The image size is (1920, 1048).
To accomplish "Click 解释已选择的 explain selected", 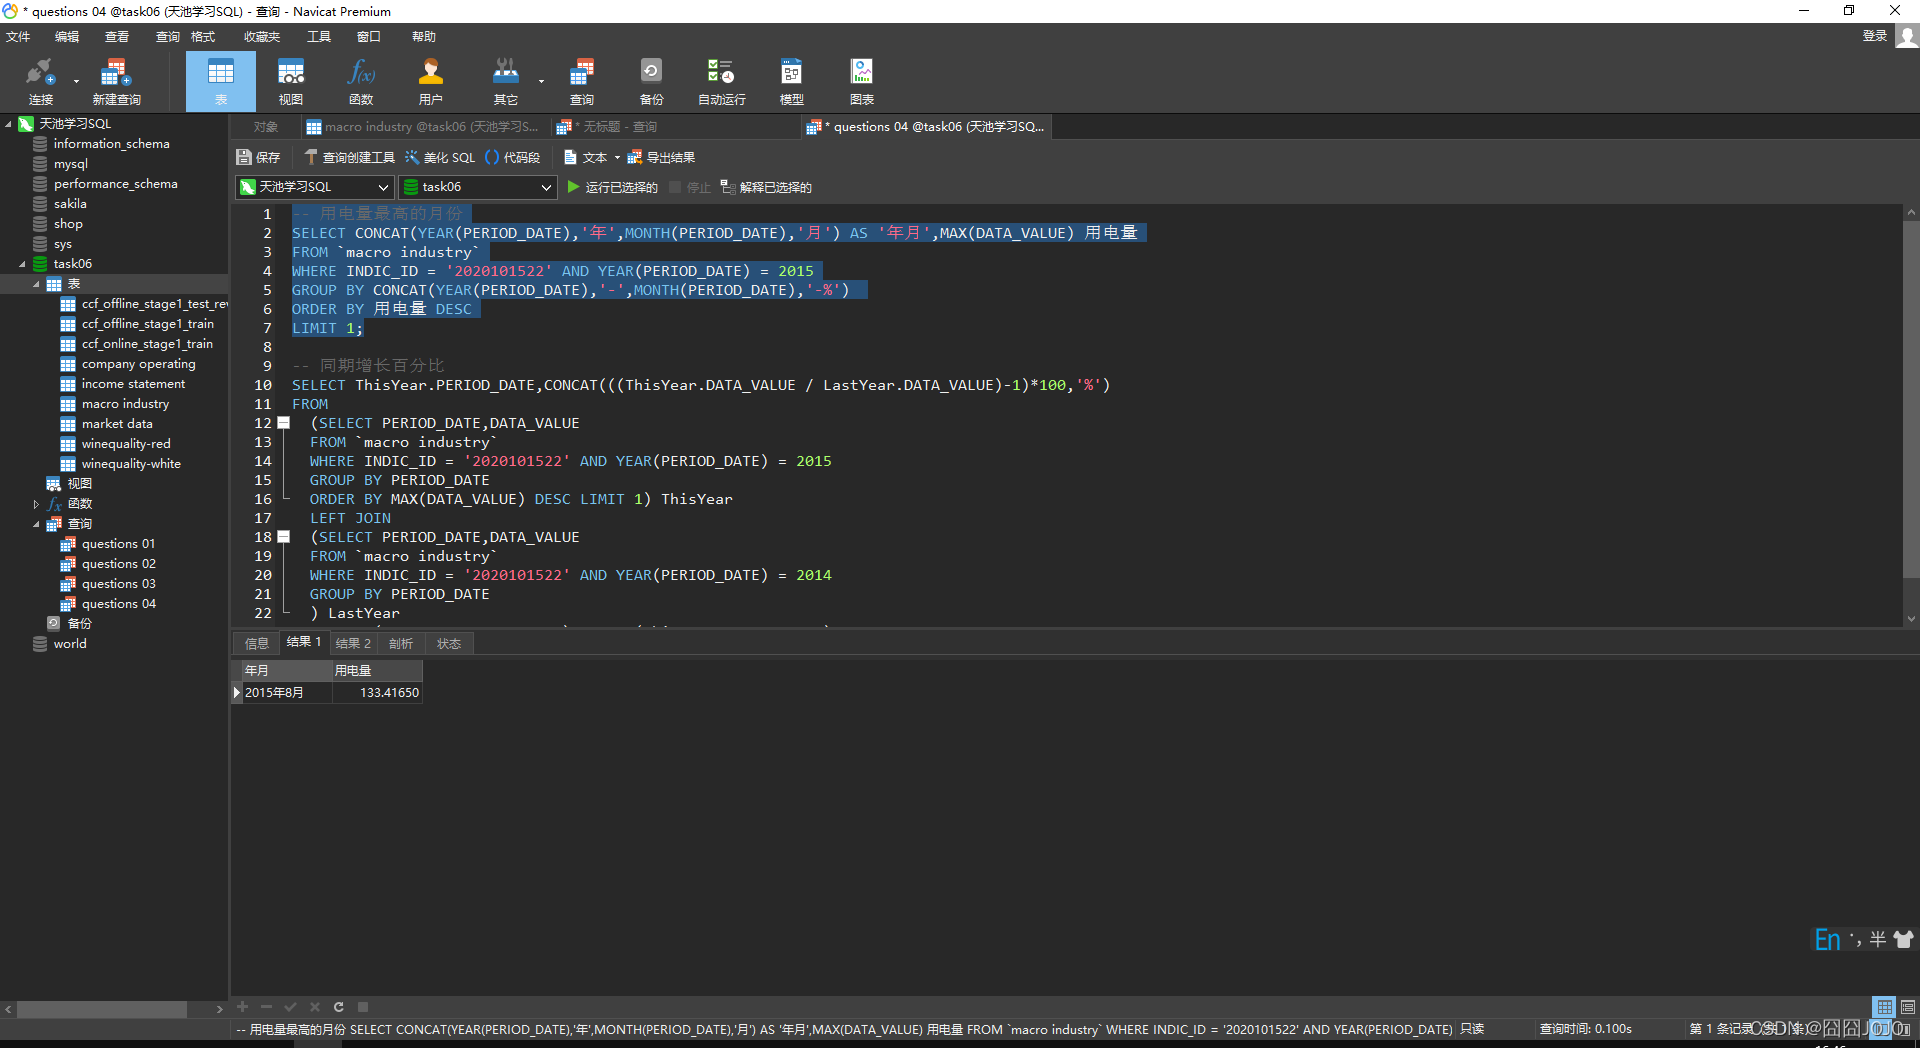I will pyautogui.click(x=766, y=187).
